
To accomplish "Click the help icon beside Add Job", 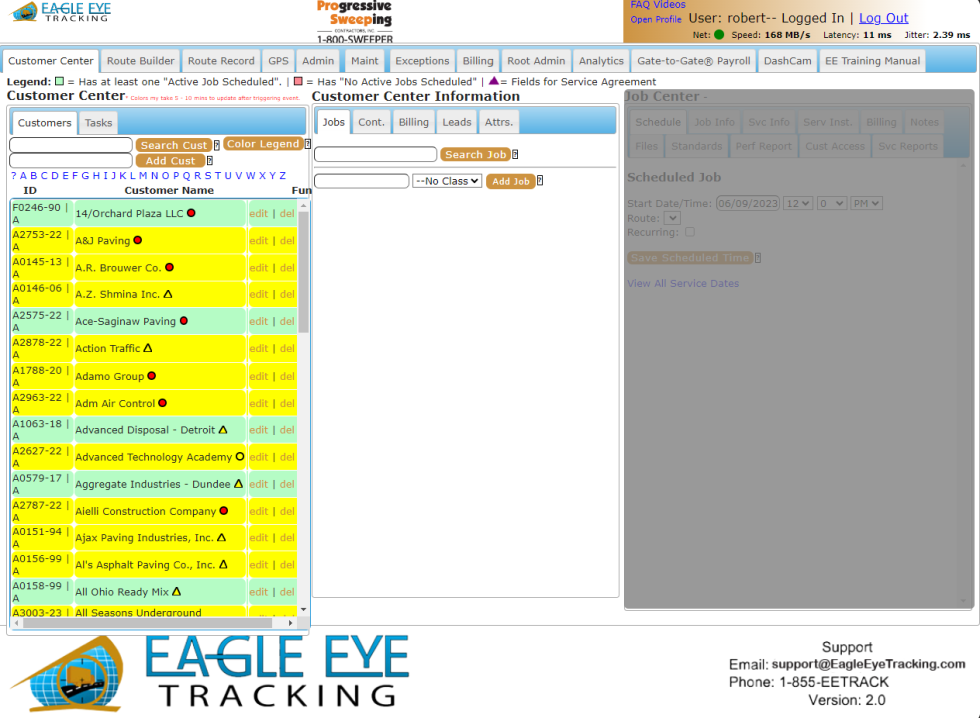I will [541, 181].
